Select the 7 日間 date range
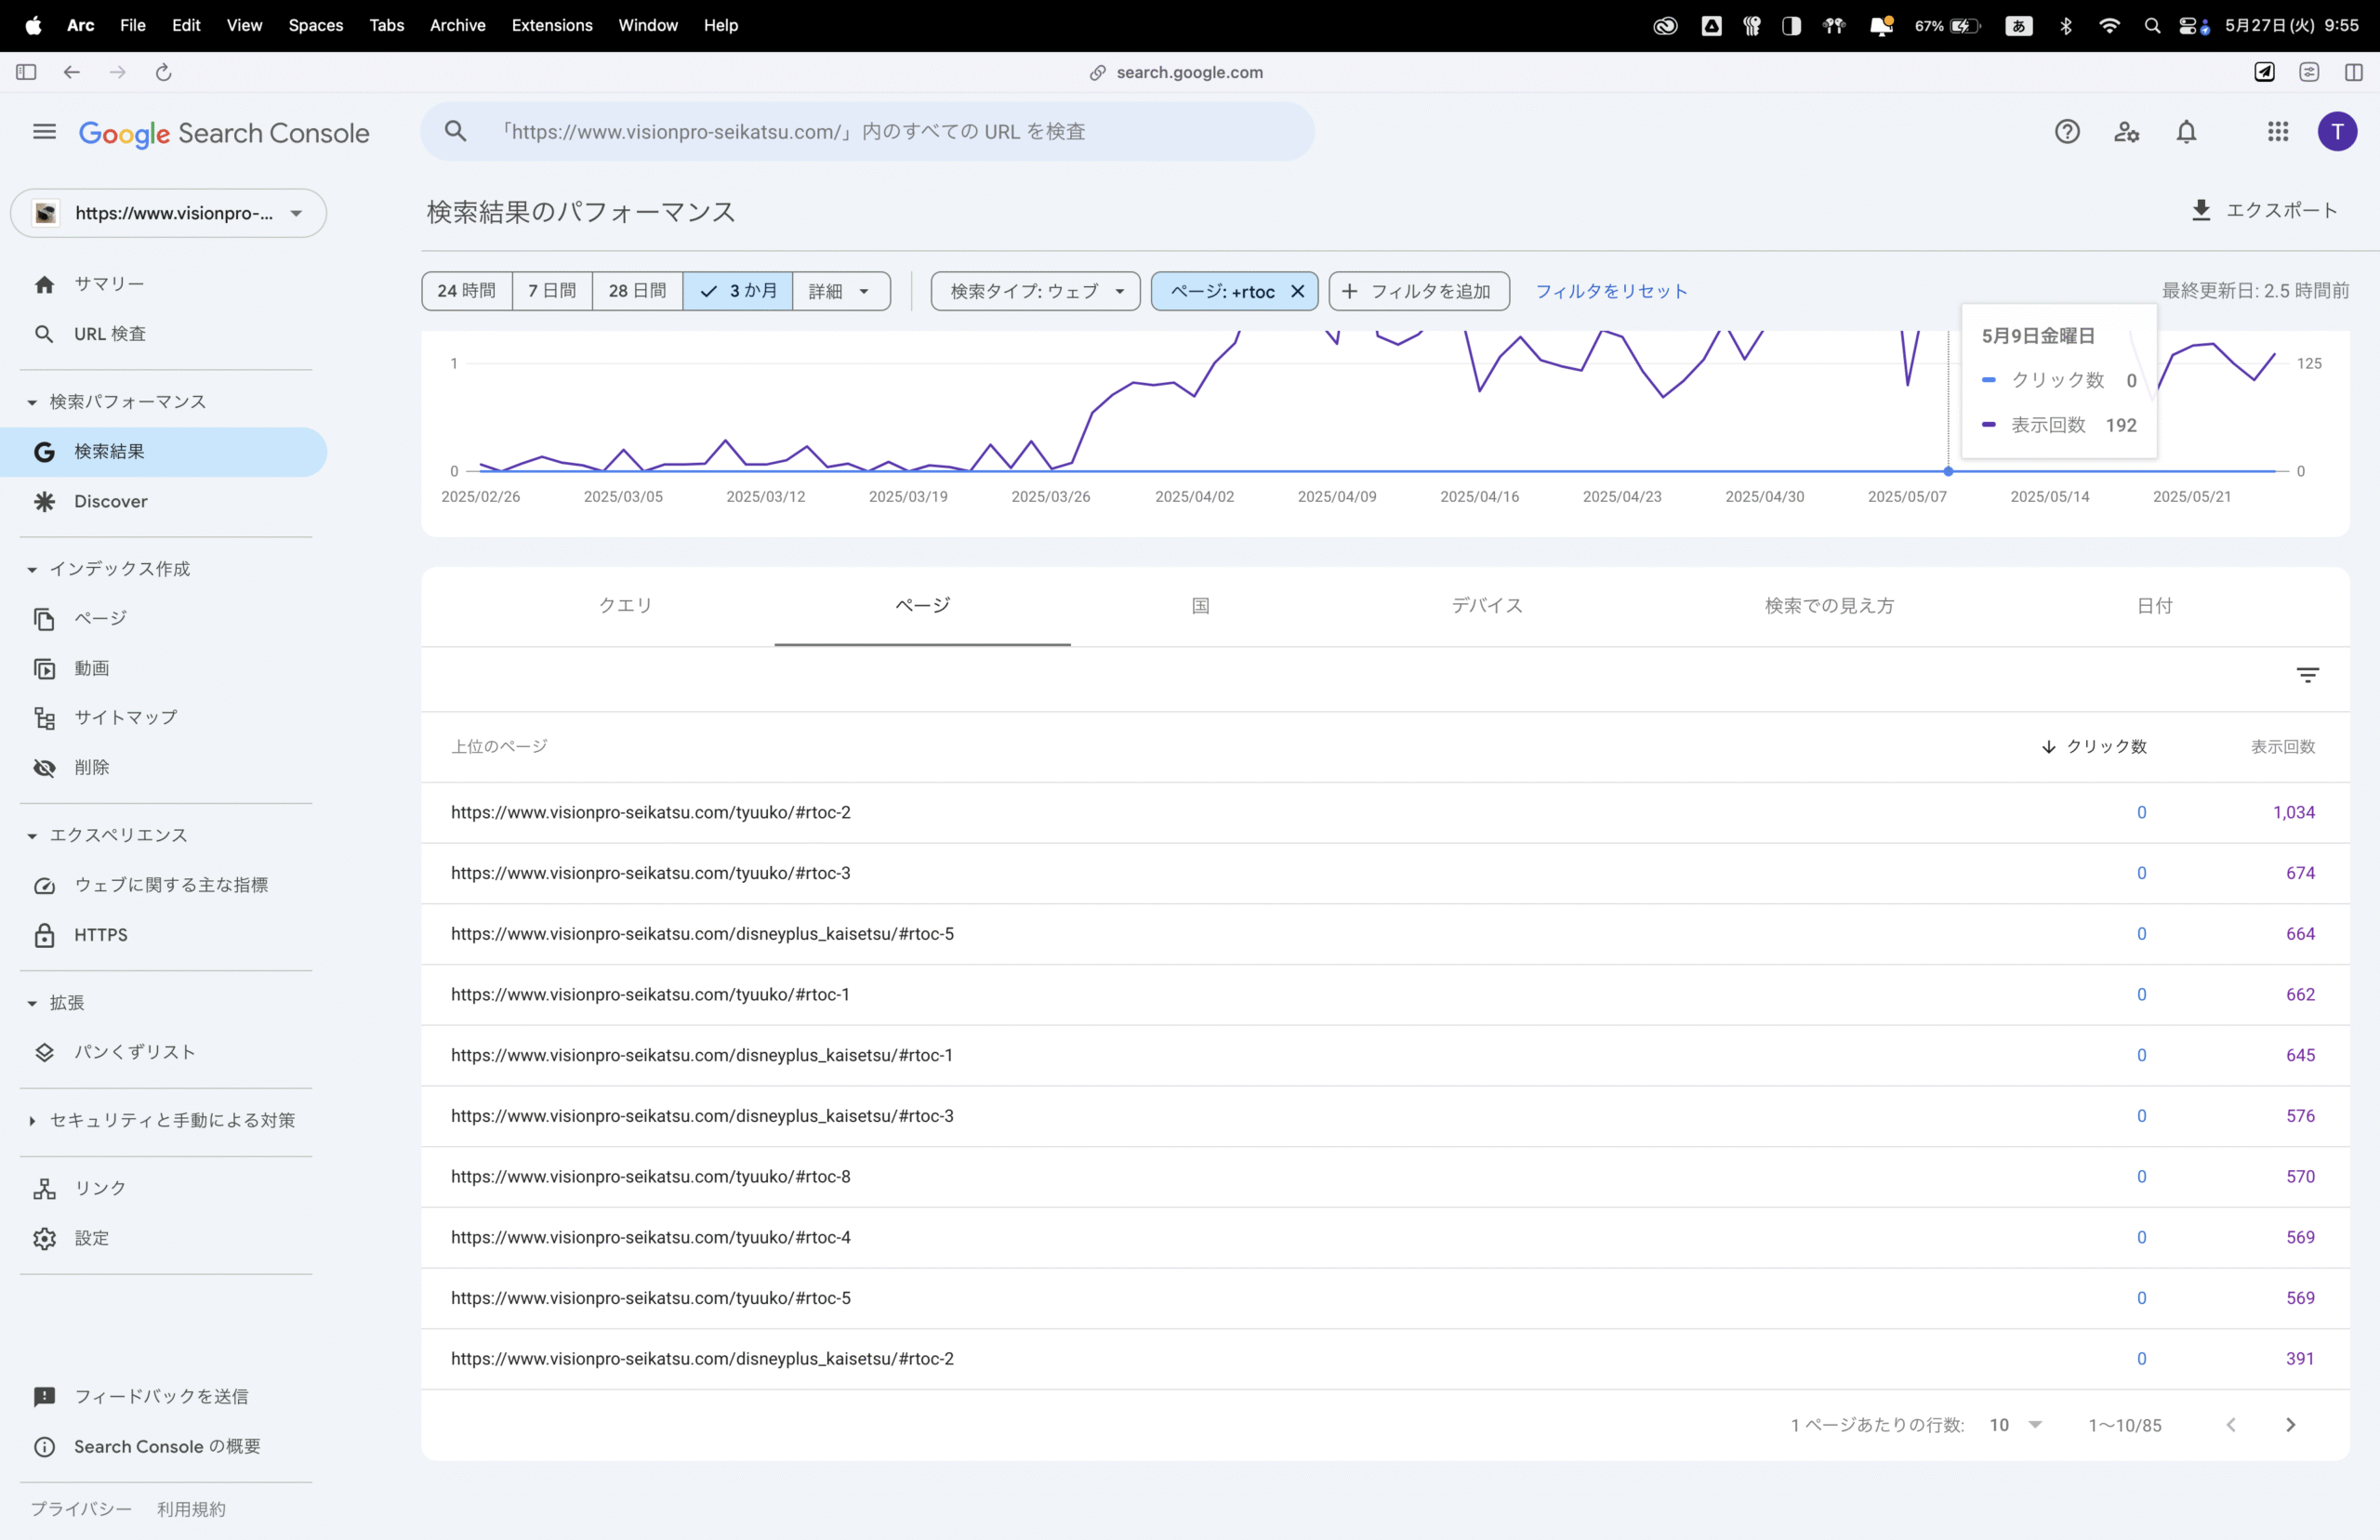This screenshot has height=1540, width=2380. coord(552,291)
